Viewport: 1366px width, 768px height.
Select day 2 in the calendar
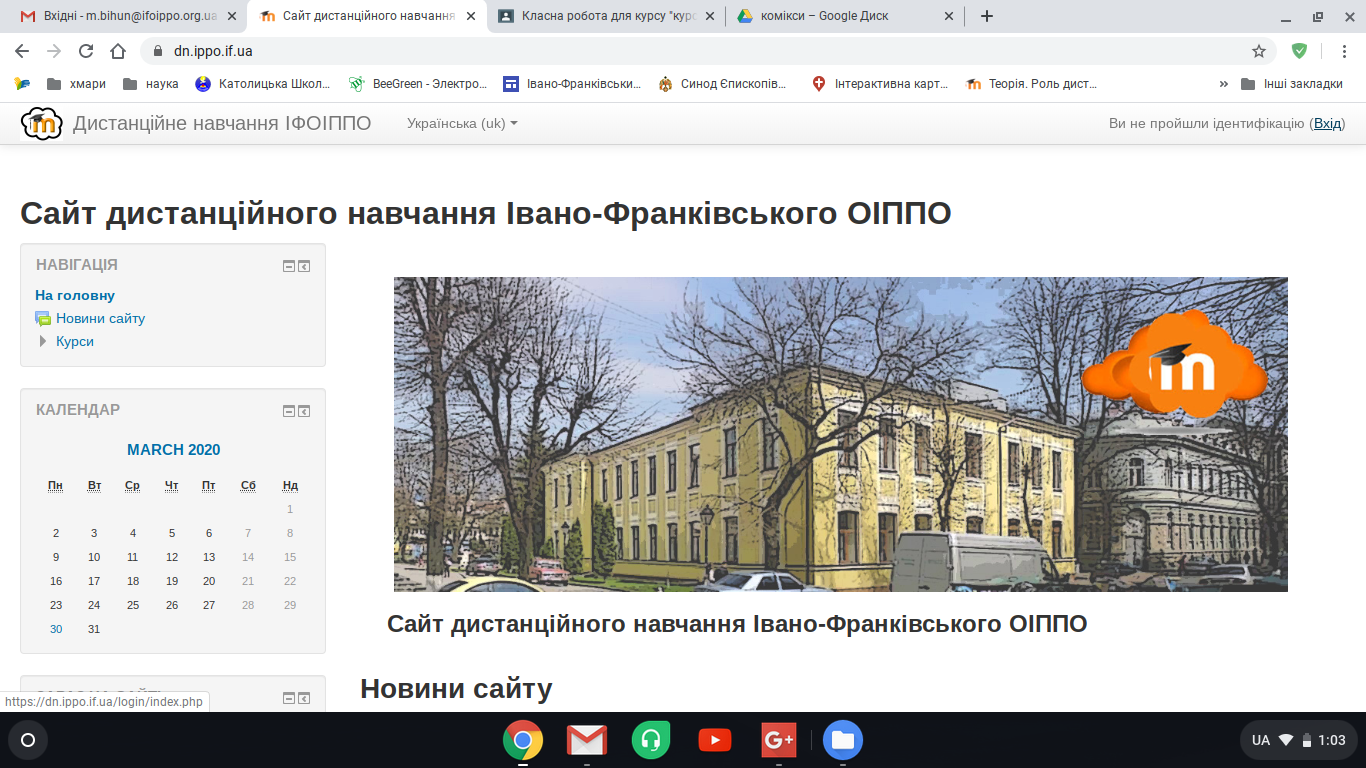click(56, 533)
